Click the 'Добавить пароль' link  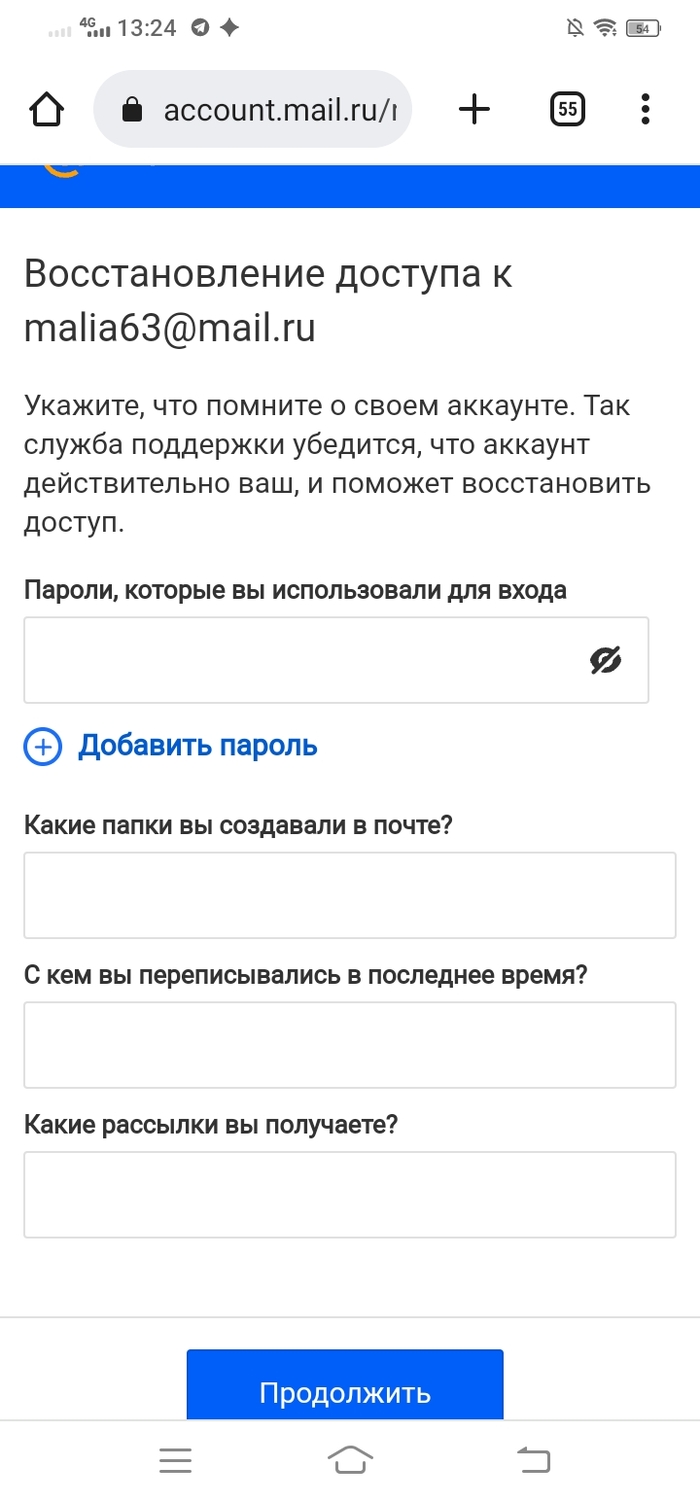(x=198, y=746)
